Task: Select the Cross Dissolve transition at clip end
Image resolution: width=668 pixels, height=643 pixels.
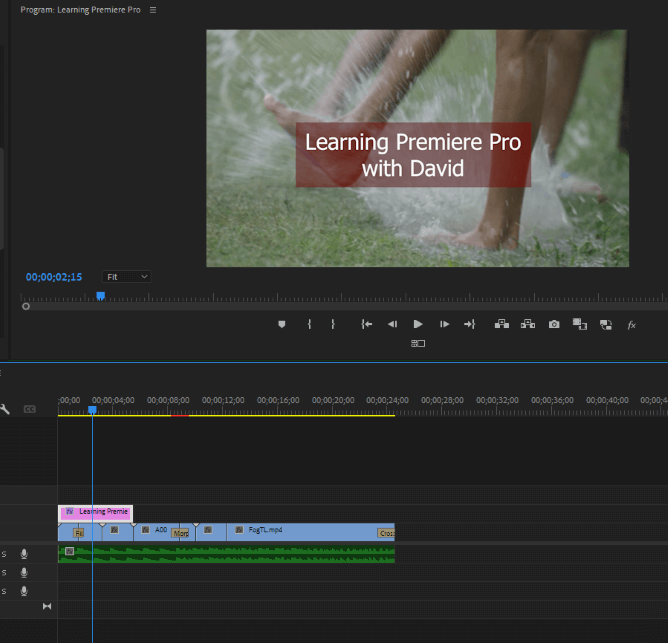Action: (x=386, y=533)
